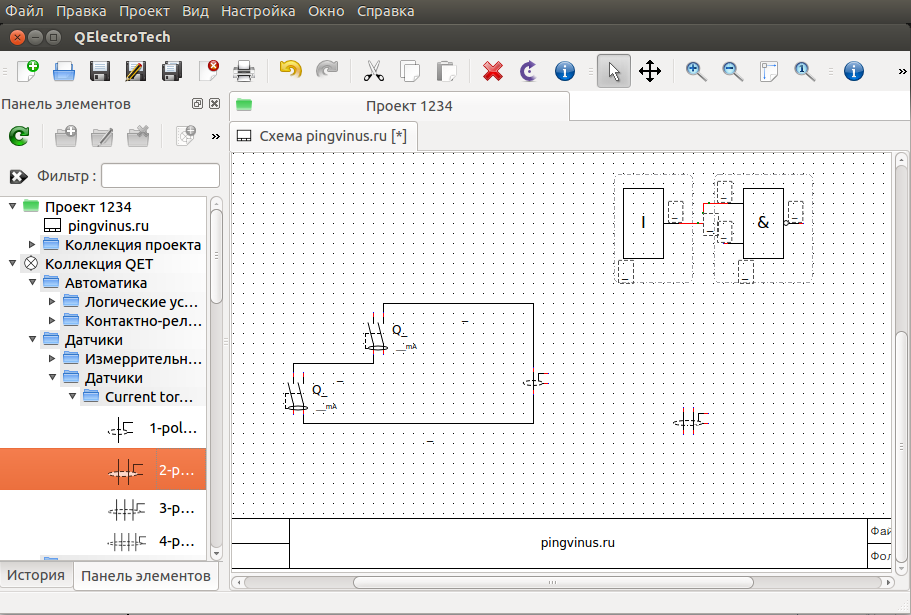The height and width of the screenshot is (615, 911).
Task: Click the New project icon
Action: tap(28, 71)
